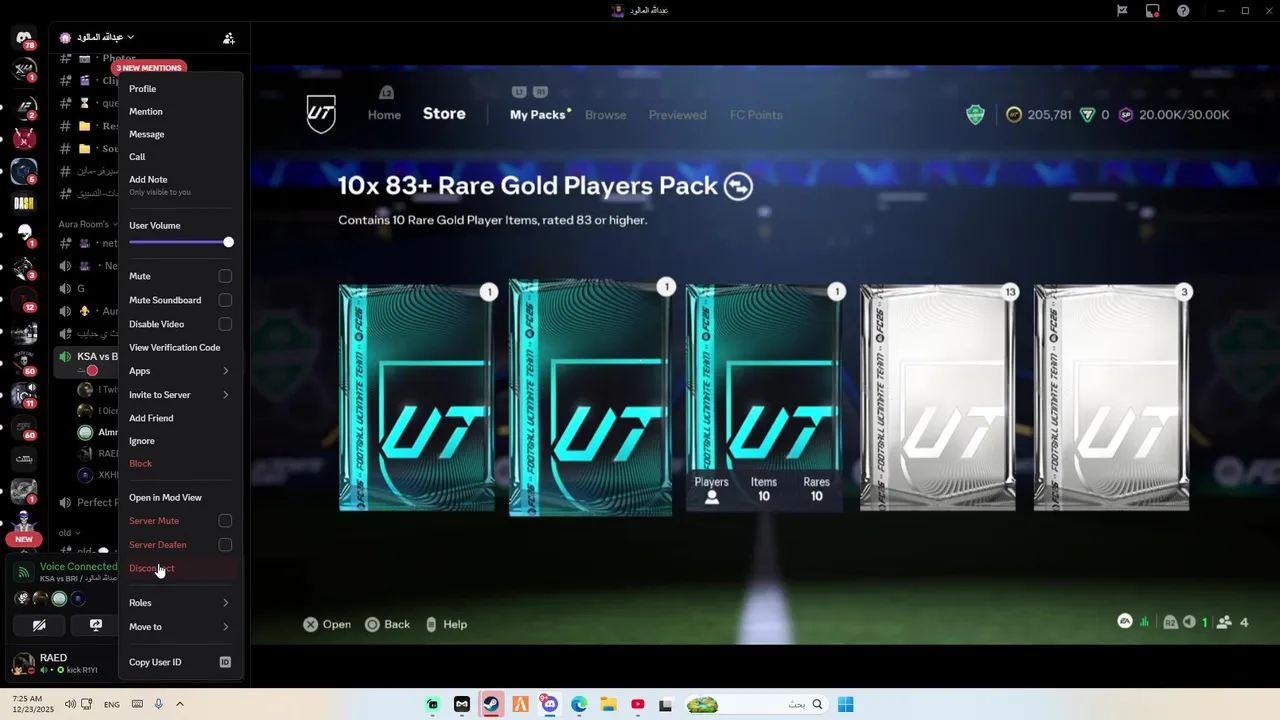Open the YouTube app in taskbar

637,704
